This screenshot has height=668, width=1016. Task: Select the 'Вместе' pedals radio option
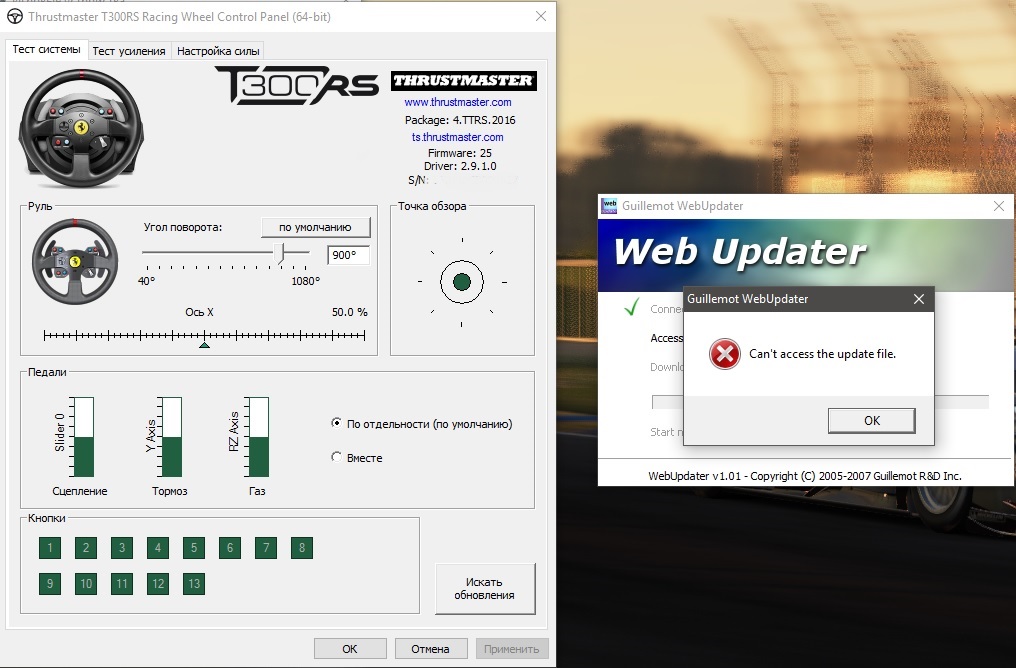tap(336, 458)
